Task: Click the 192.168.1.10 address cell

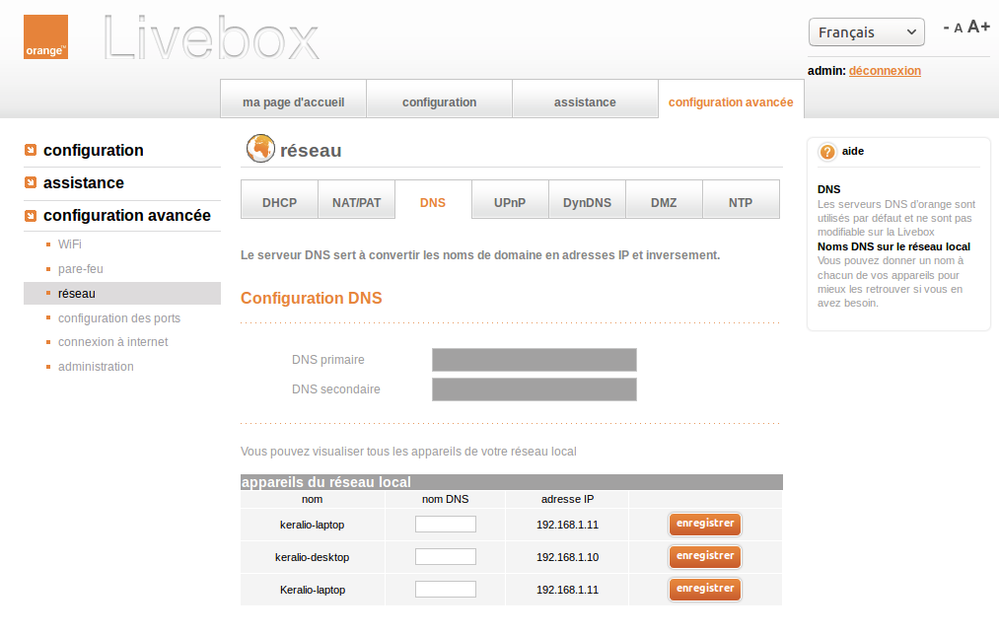Action: pos(567,557)
